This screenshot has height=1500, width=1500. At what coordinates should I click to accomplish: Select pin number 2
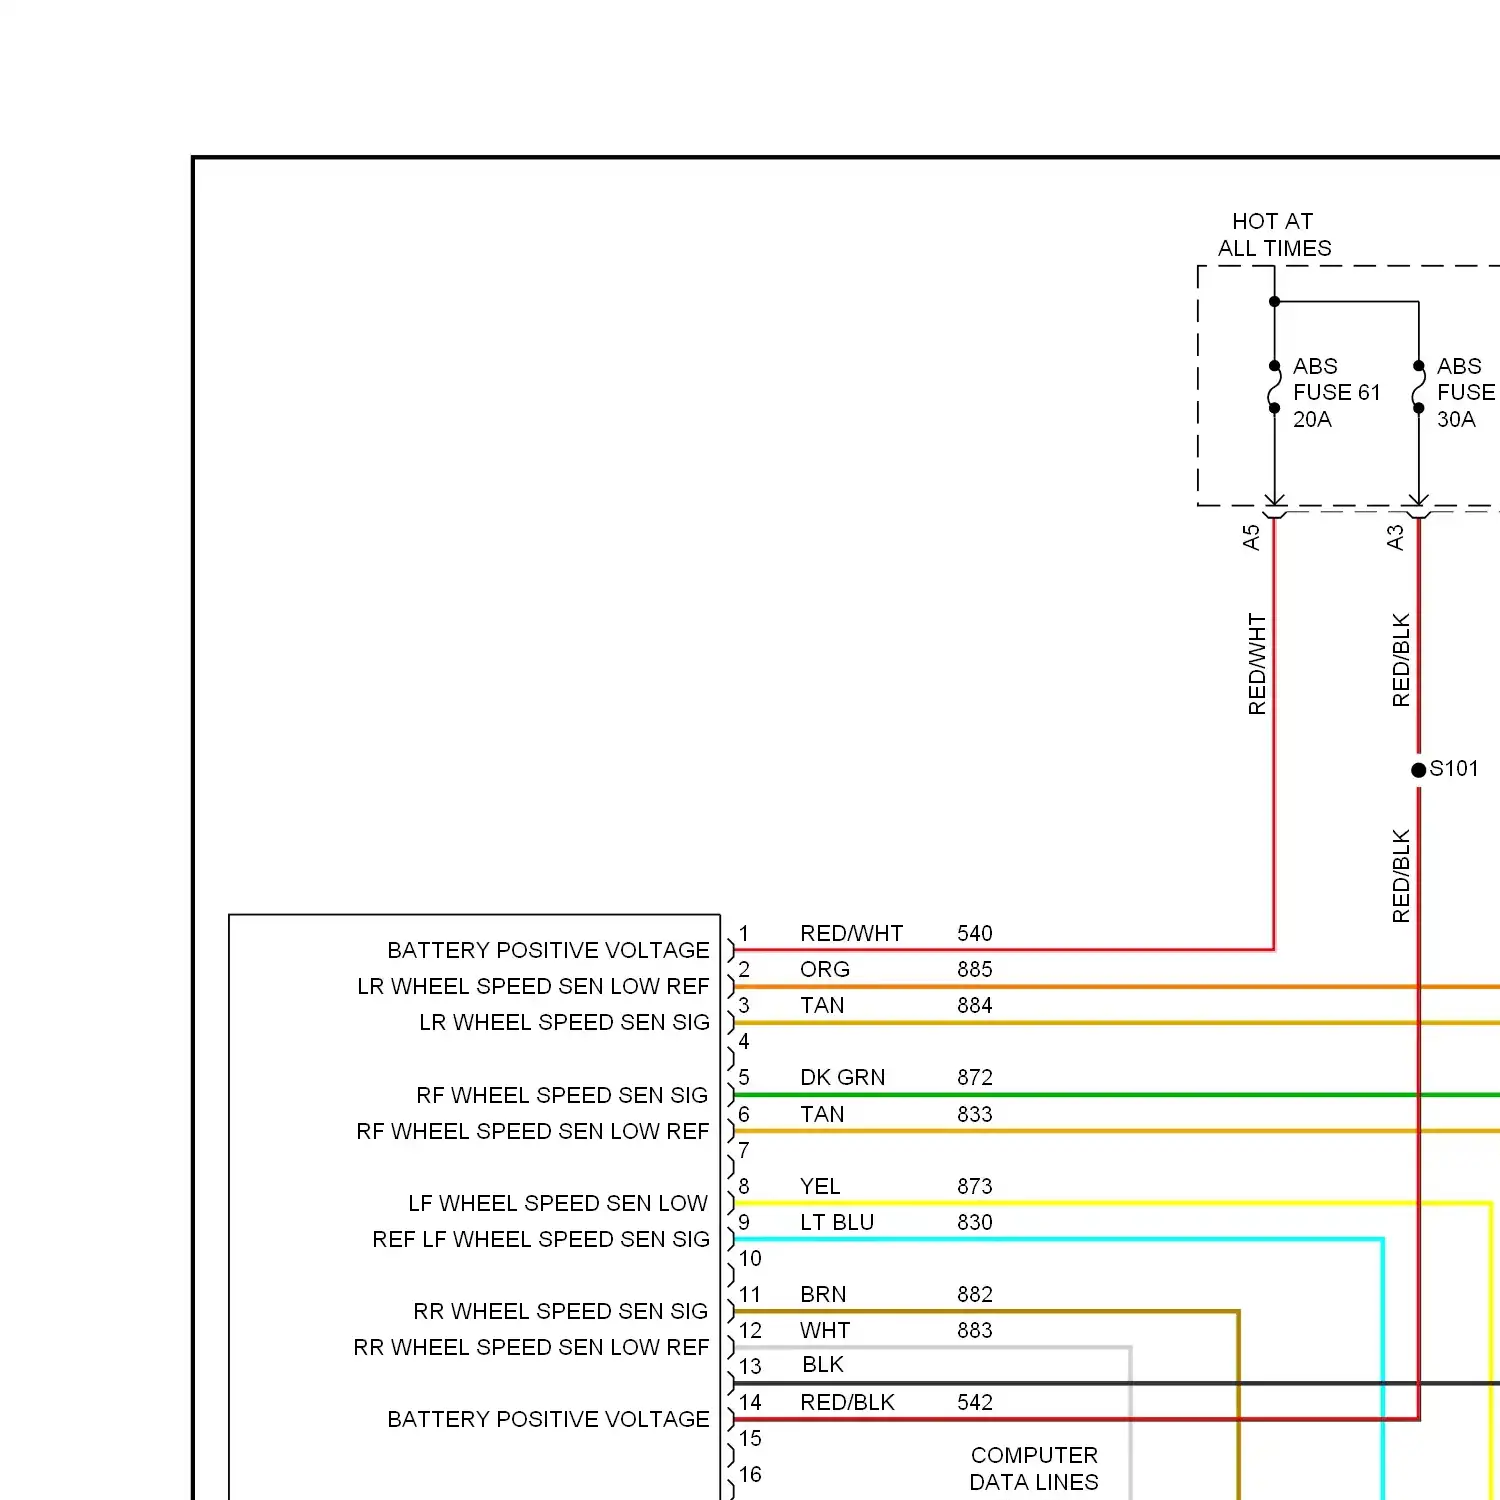click(x=744, y=969)
